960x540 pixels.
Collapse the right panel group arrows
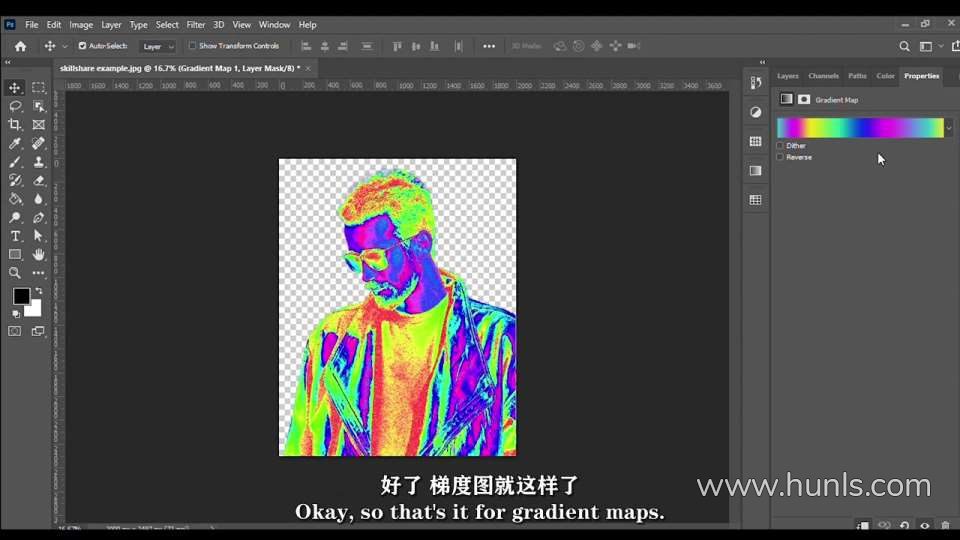coord(762,62)
